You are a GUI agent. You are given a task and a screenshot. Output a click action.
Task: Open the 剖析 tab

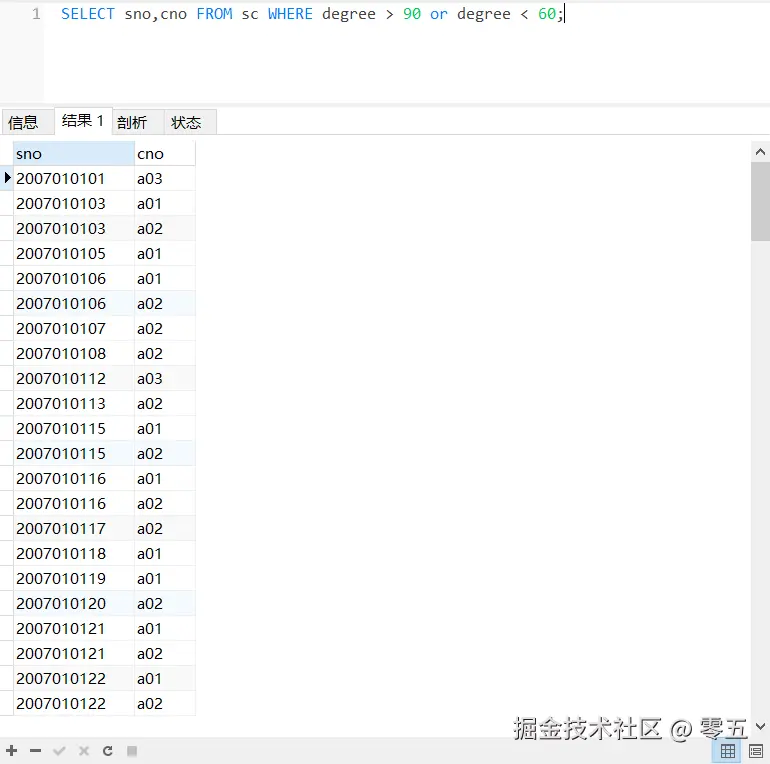[x=138, y=122]
